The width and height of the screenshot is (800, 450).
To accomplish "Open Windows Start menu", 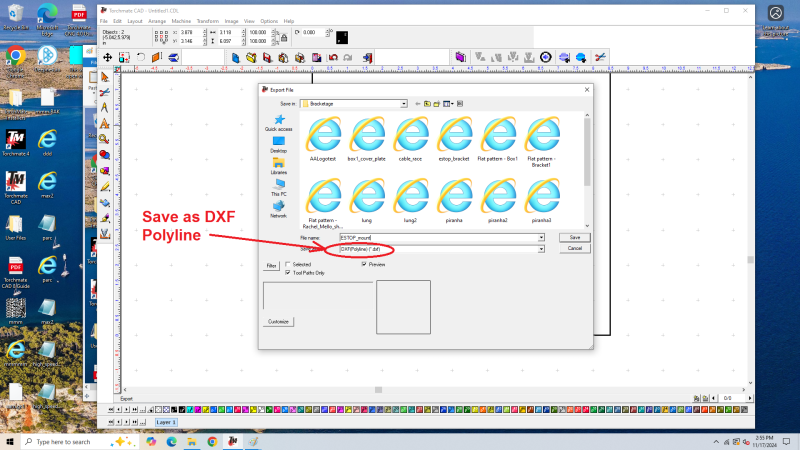I will pos(10,441).
